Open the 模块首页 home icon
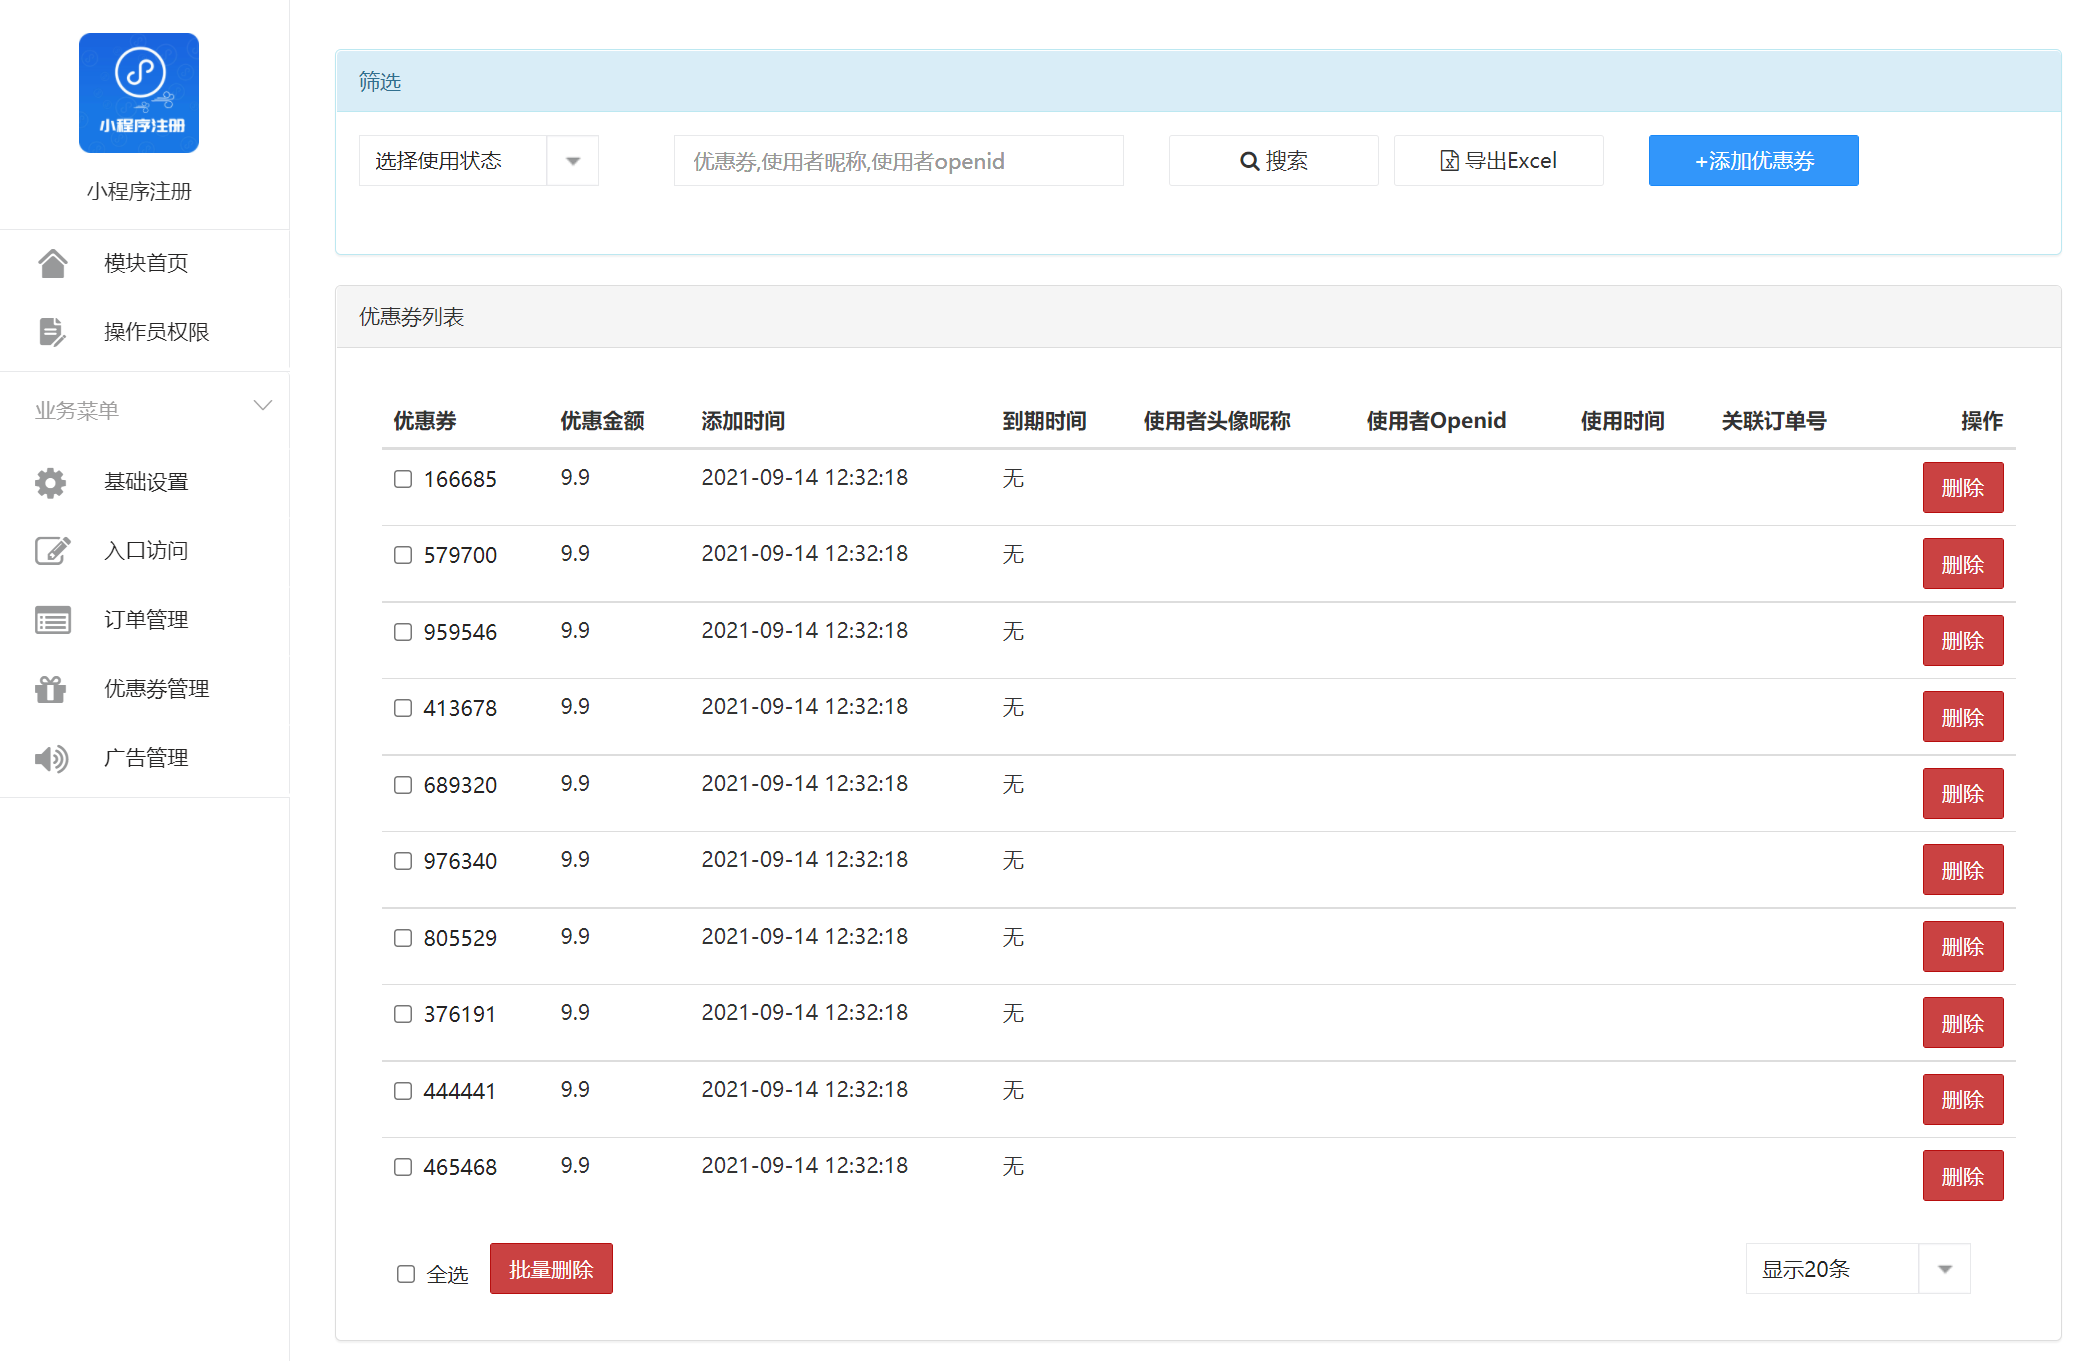Screen dimensions: 2093x1361 pyautogui.click(x=52, y=263)
